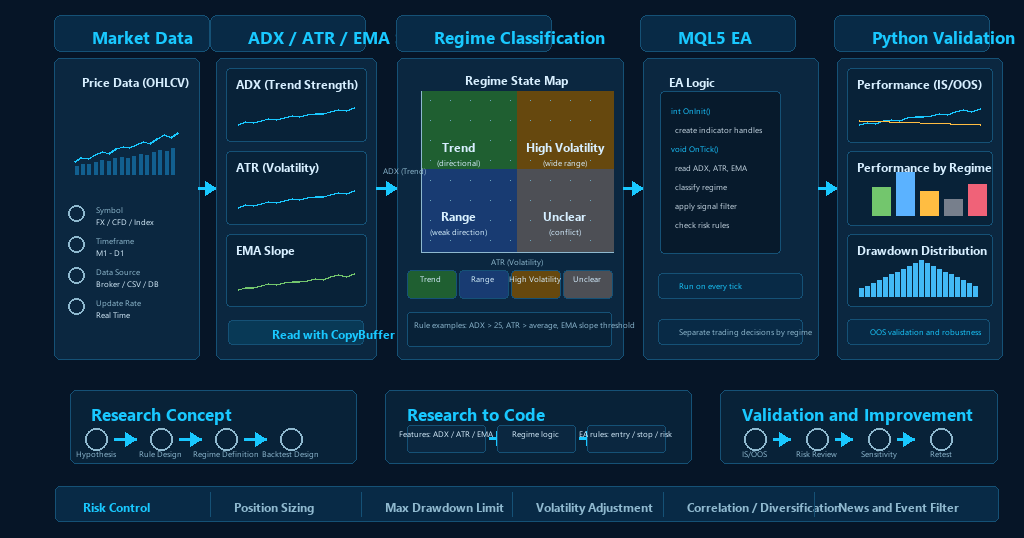Viewport: 1024px width, 538px height.
Task: Click the green Trend legend chip
Action: coord(432,285)
